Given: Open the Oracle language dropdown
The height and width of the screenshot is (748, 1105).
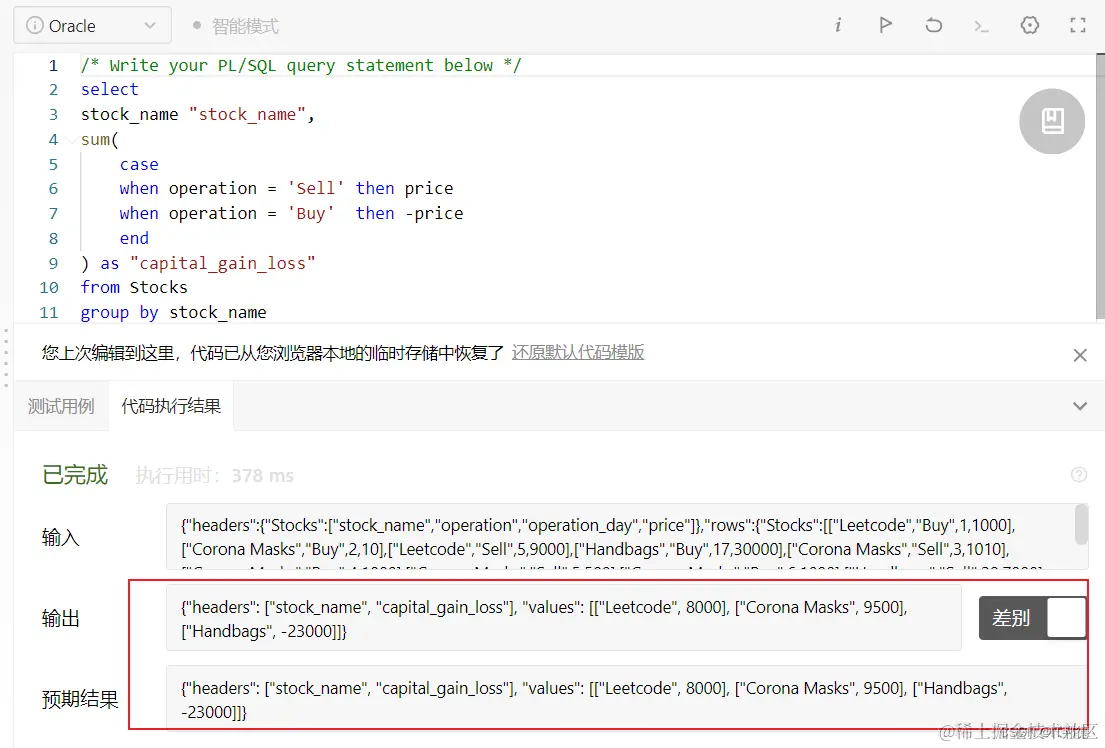Looking at the screenshot, I should 92,26.
